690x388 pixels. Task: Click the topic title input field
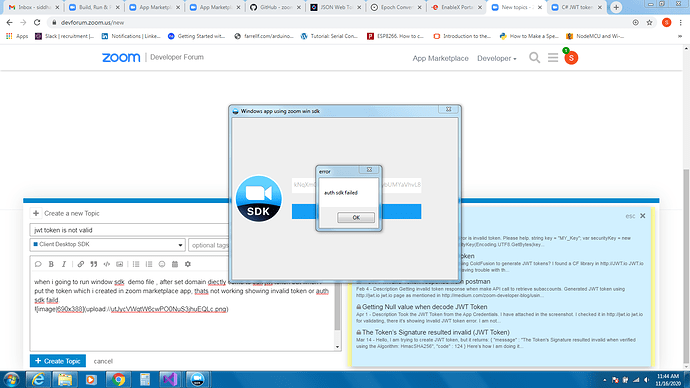129,230
